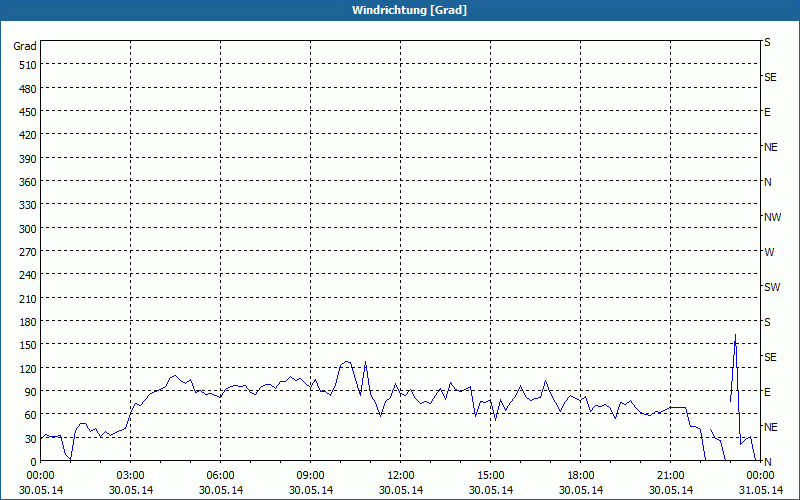
Task: Click the 300 y-axis value
Action: pos(28,229)
